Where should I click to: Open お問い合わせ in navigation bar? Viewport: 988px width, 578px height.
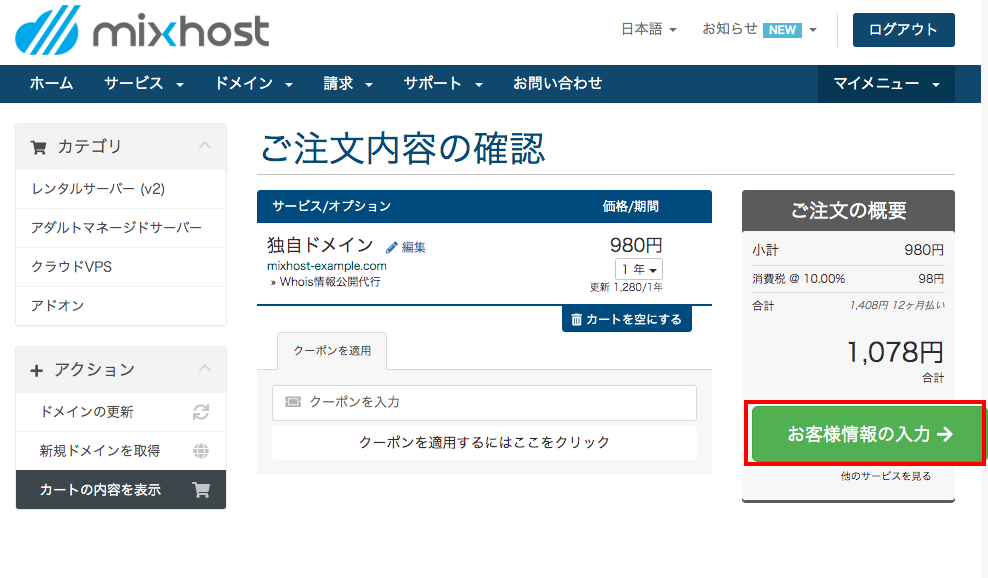[558, 83]
